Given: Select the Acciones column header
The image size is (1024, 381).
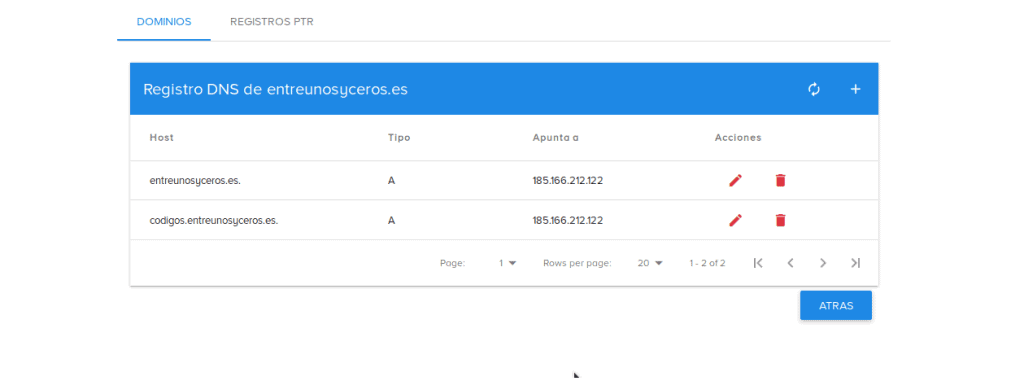Looking at the screenshot, I should (738, 138).
